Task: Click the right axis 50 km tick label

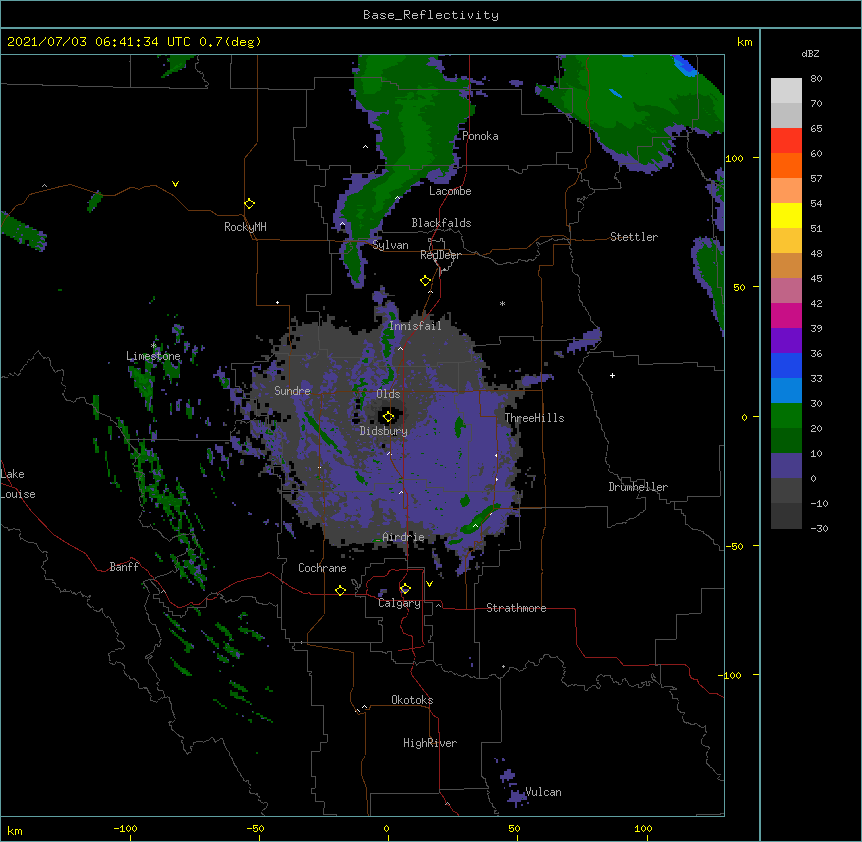Action: [739, 287]
